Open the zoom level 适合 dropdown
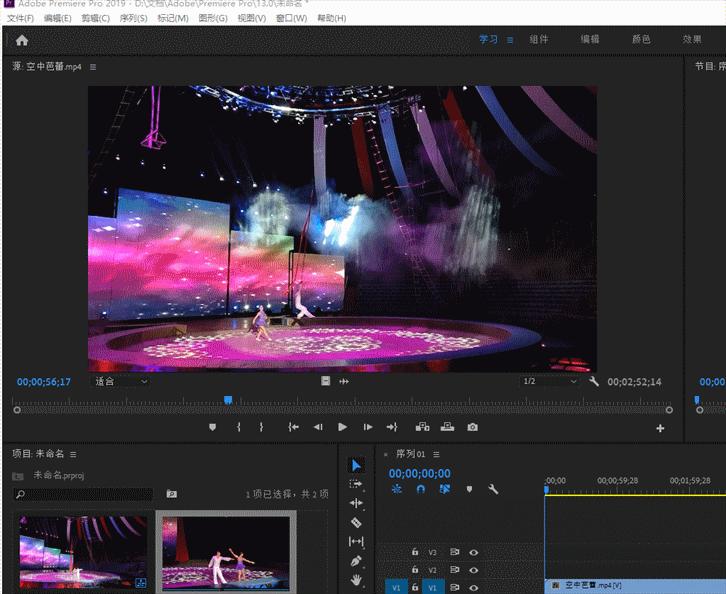The height and width of the screenshot is (594, 726). pyautogui.click(x=121, y=381)
